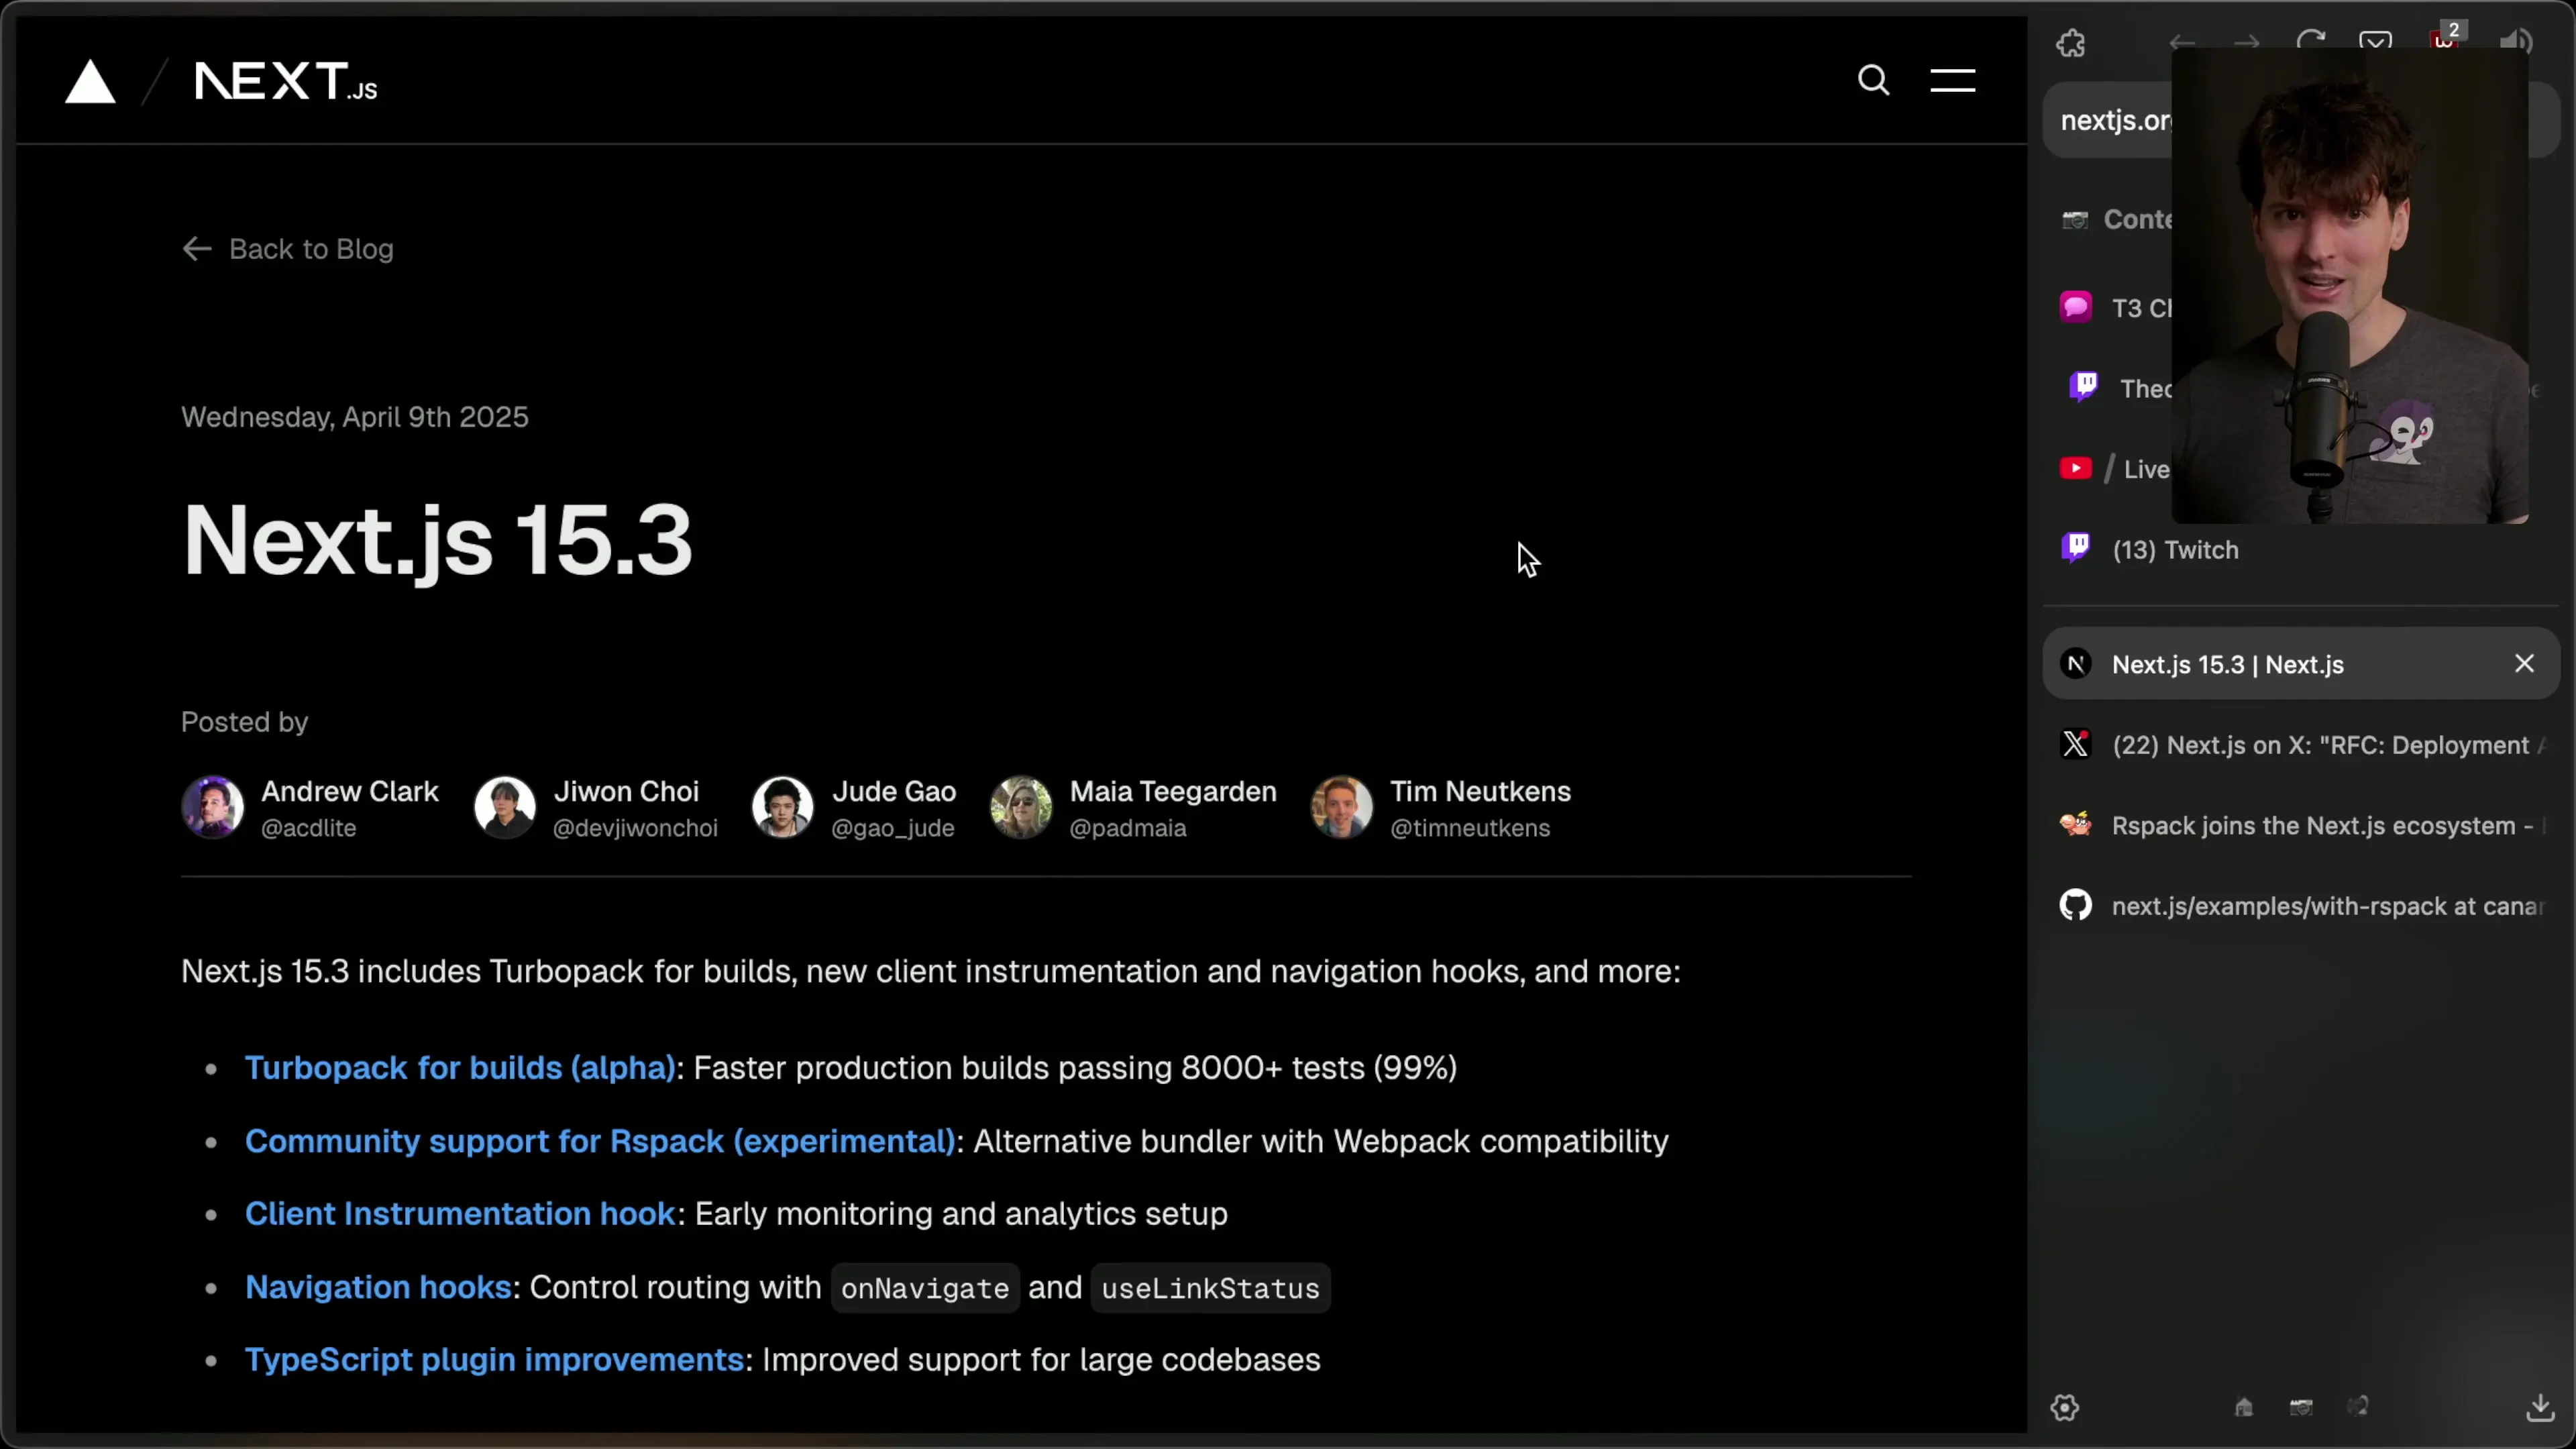Viewport: 2576px width, 1449px height.
Task: Open the @devjiwonchoi handle
Action: (635, 828)
